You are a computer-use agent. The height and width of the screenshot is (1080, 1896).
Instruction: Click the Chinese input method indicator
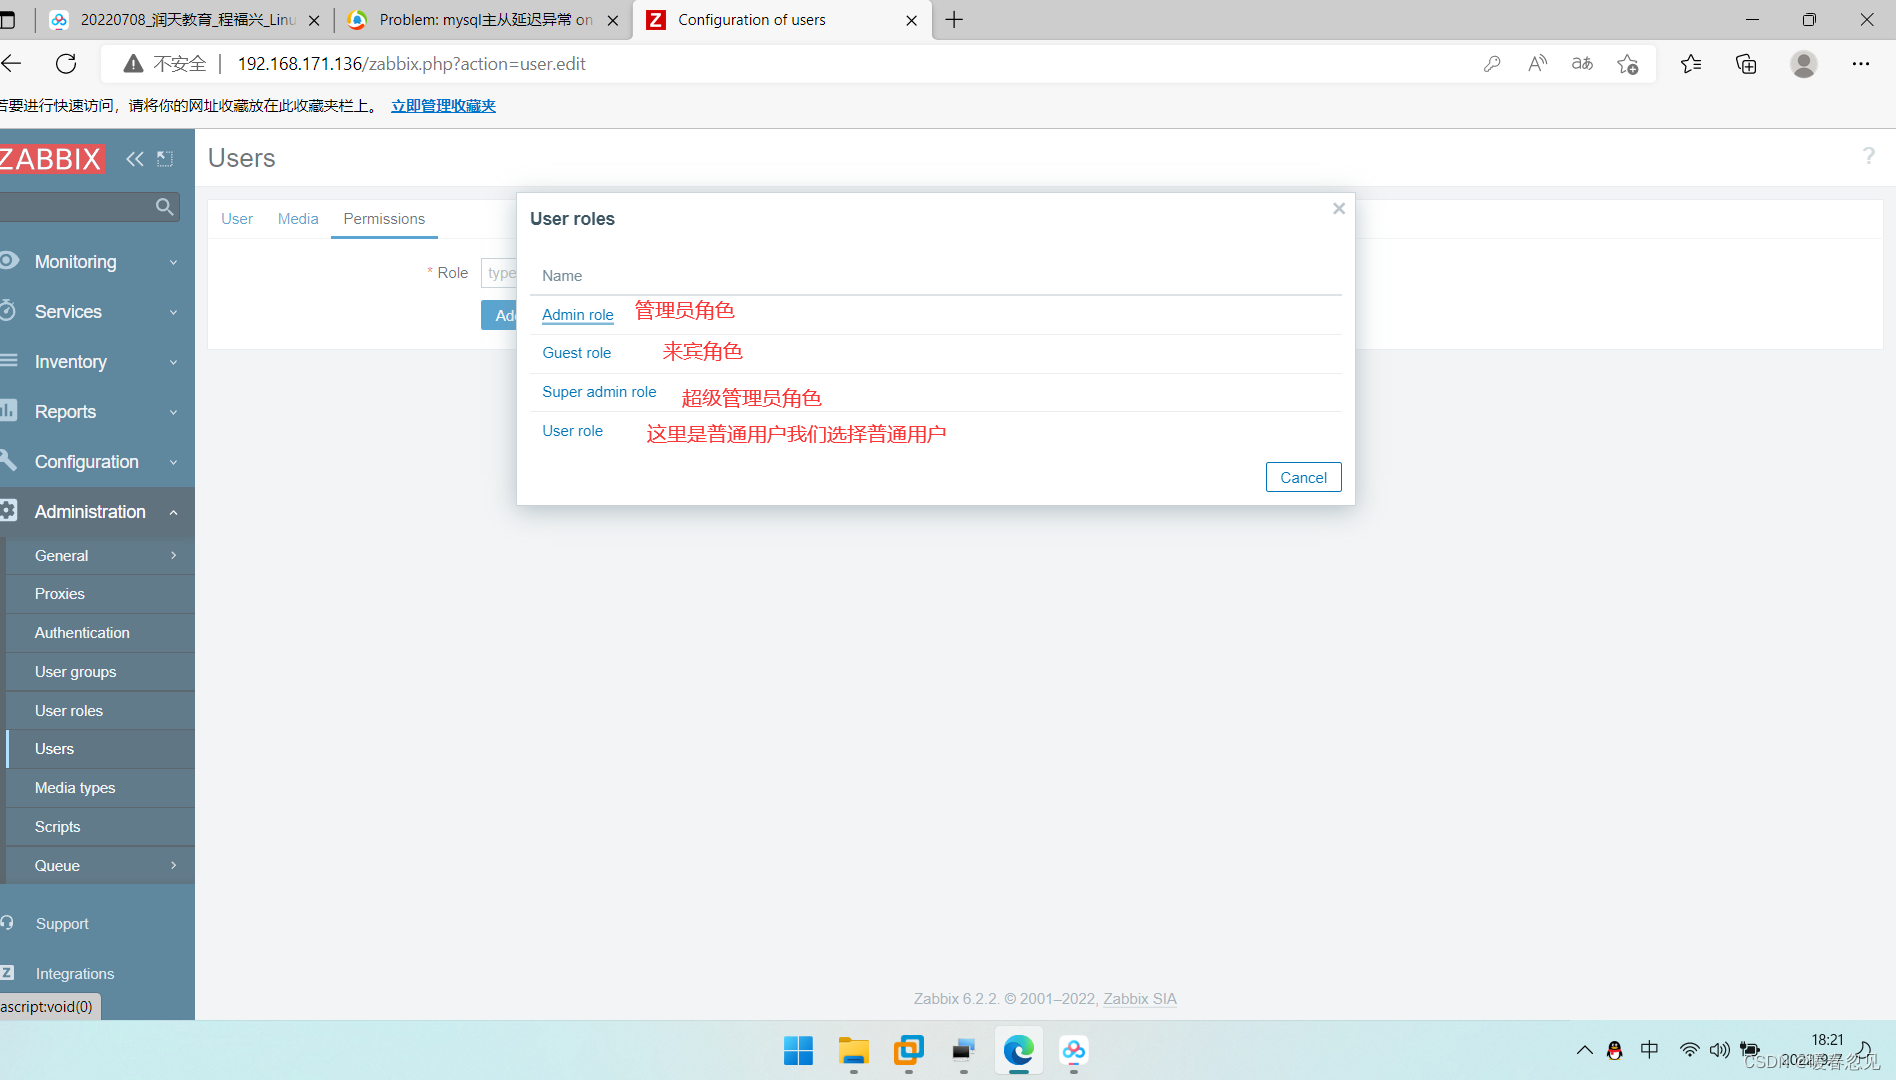click(x=1649, y=1050)
